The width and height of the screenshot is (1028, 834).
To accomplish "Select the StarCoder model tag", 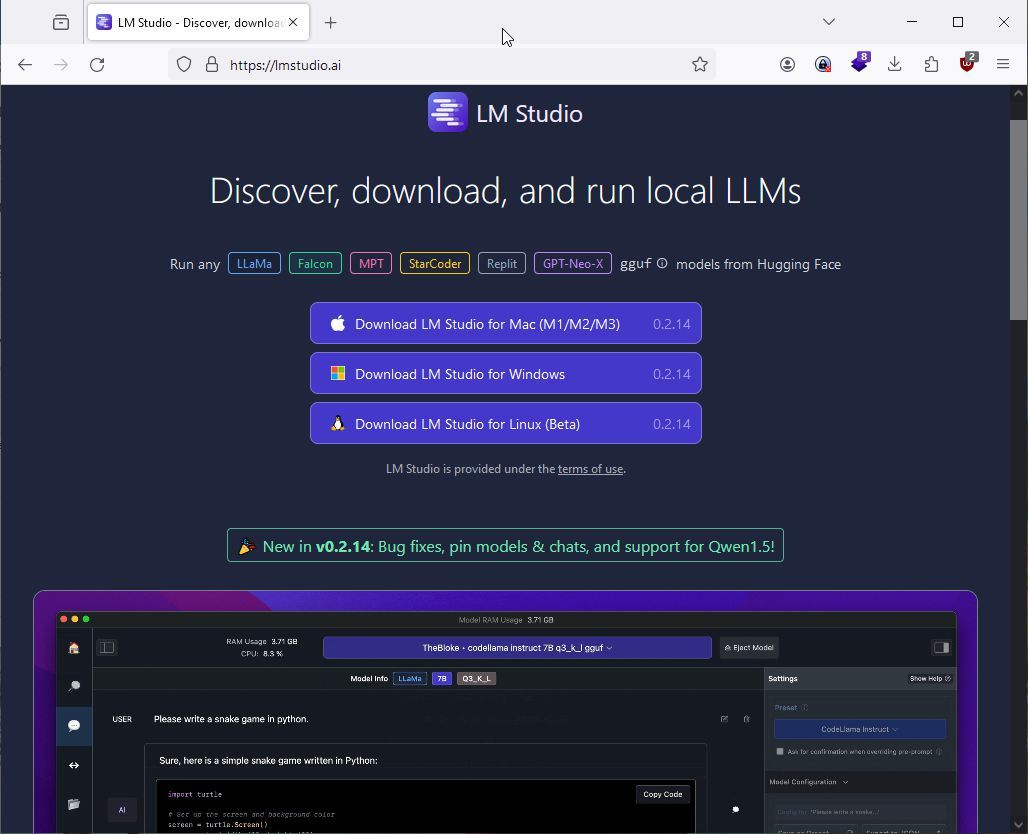I will (435, 263).
